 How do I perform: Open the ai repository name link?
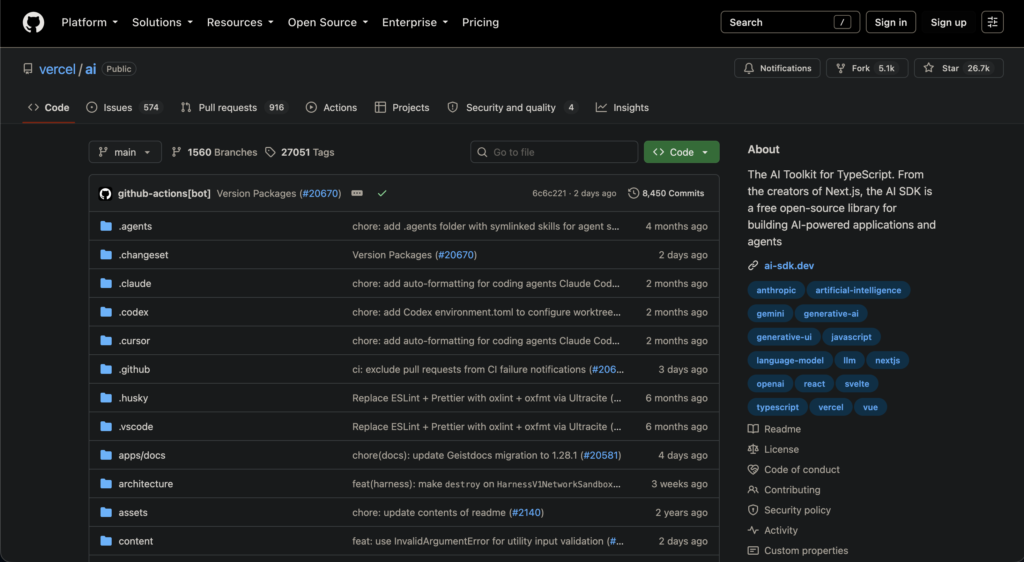(91, 69)
